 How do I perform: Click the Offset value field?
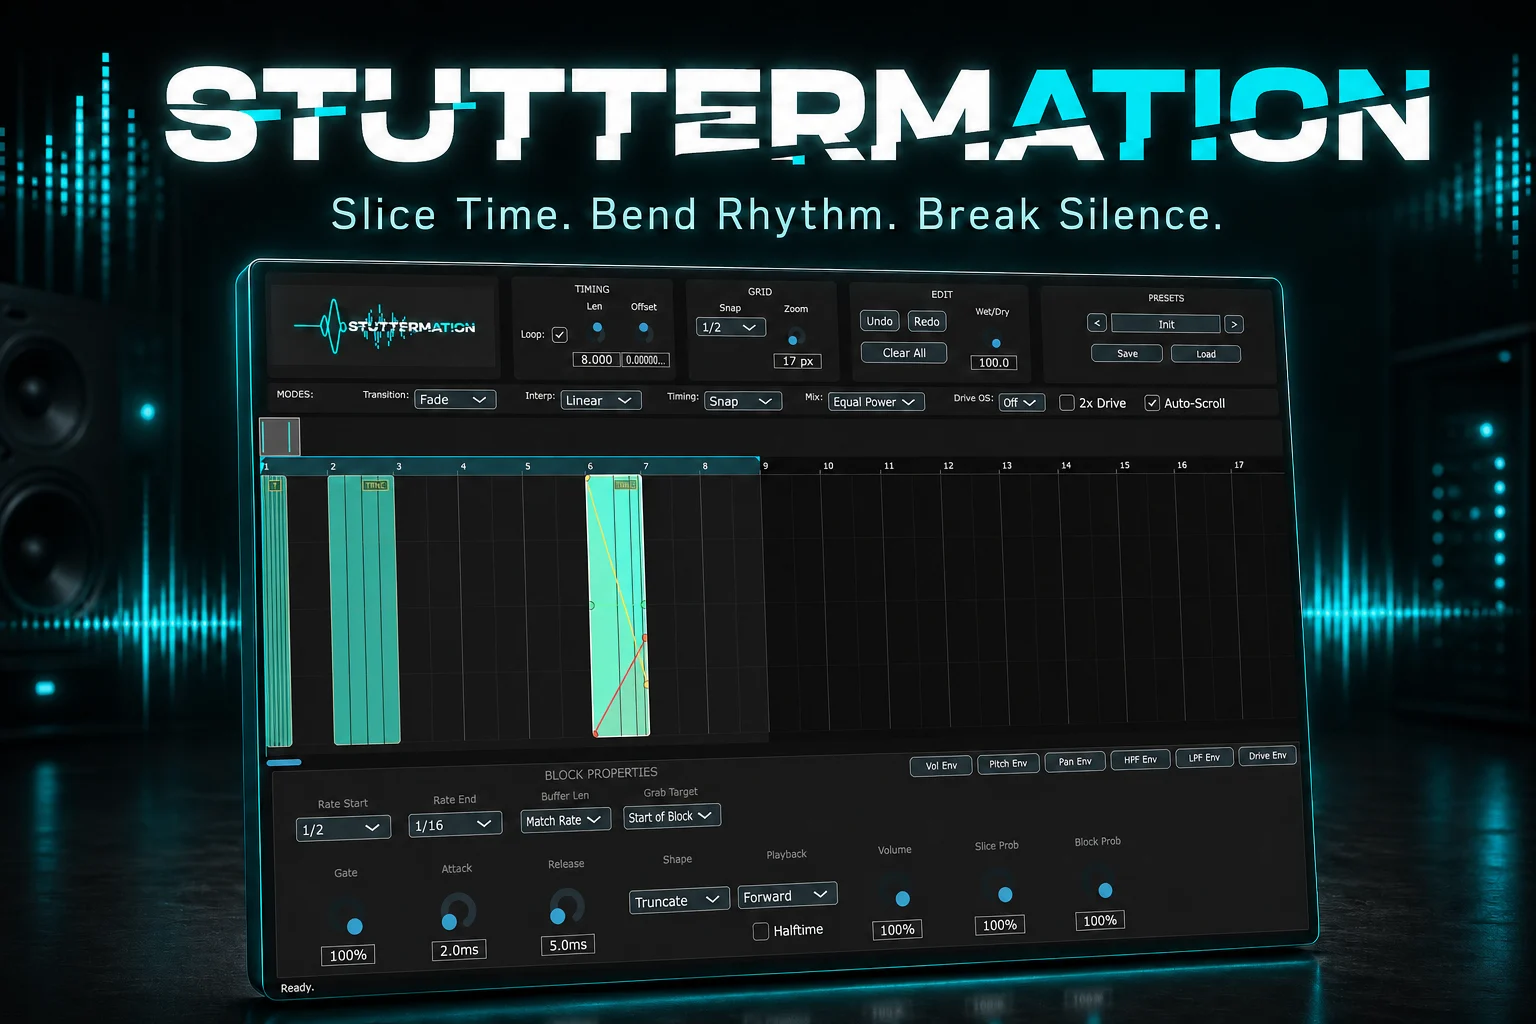[x=646, y=360]
